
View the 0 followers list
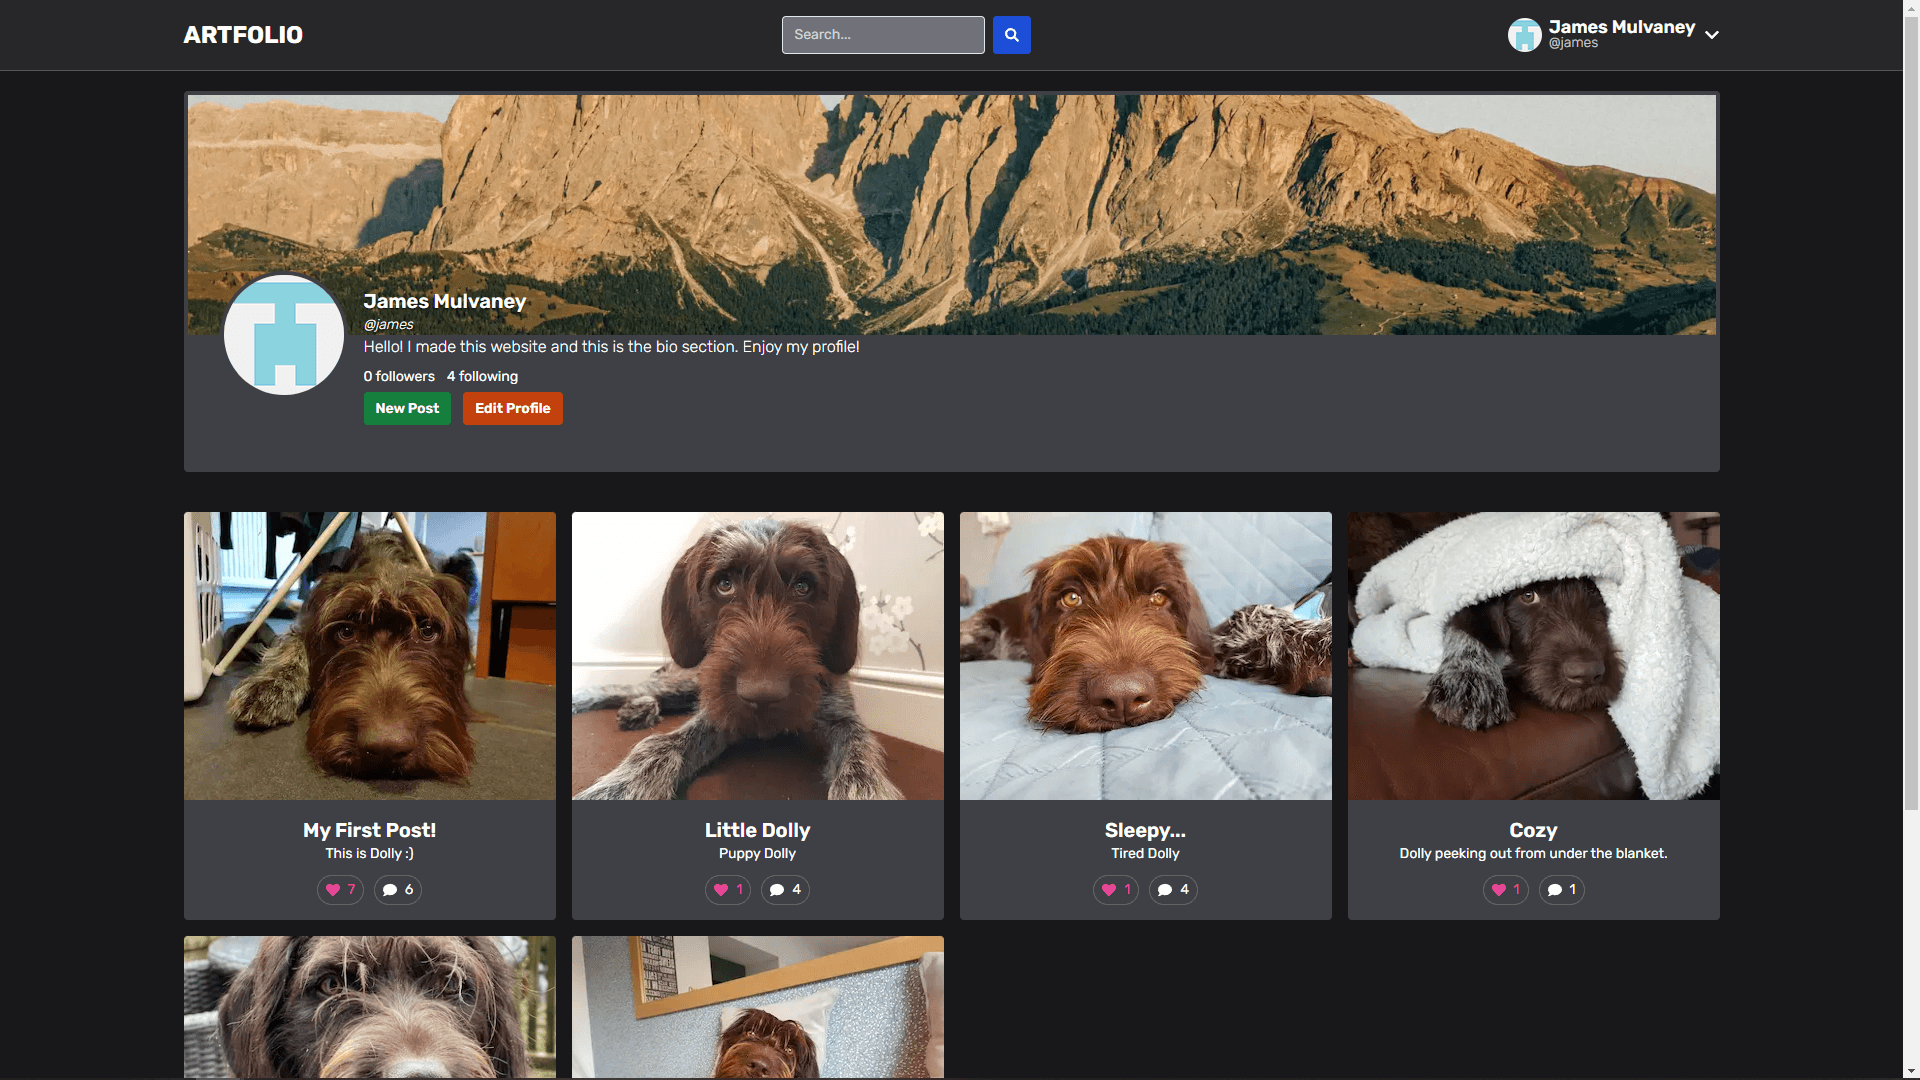pos(399,376)
